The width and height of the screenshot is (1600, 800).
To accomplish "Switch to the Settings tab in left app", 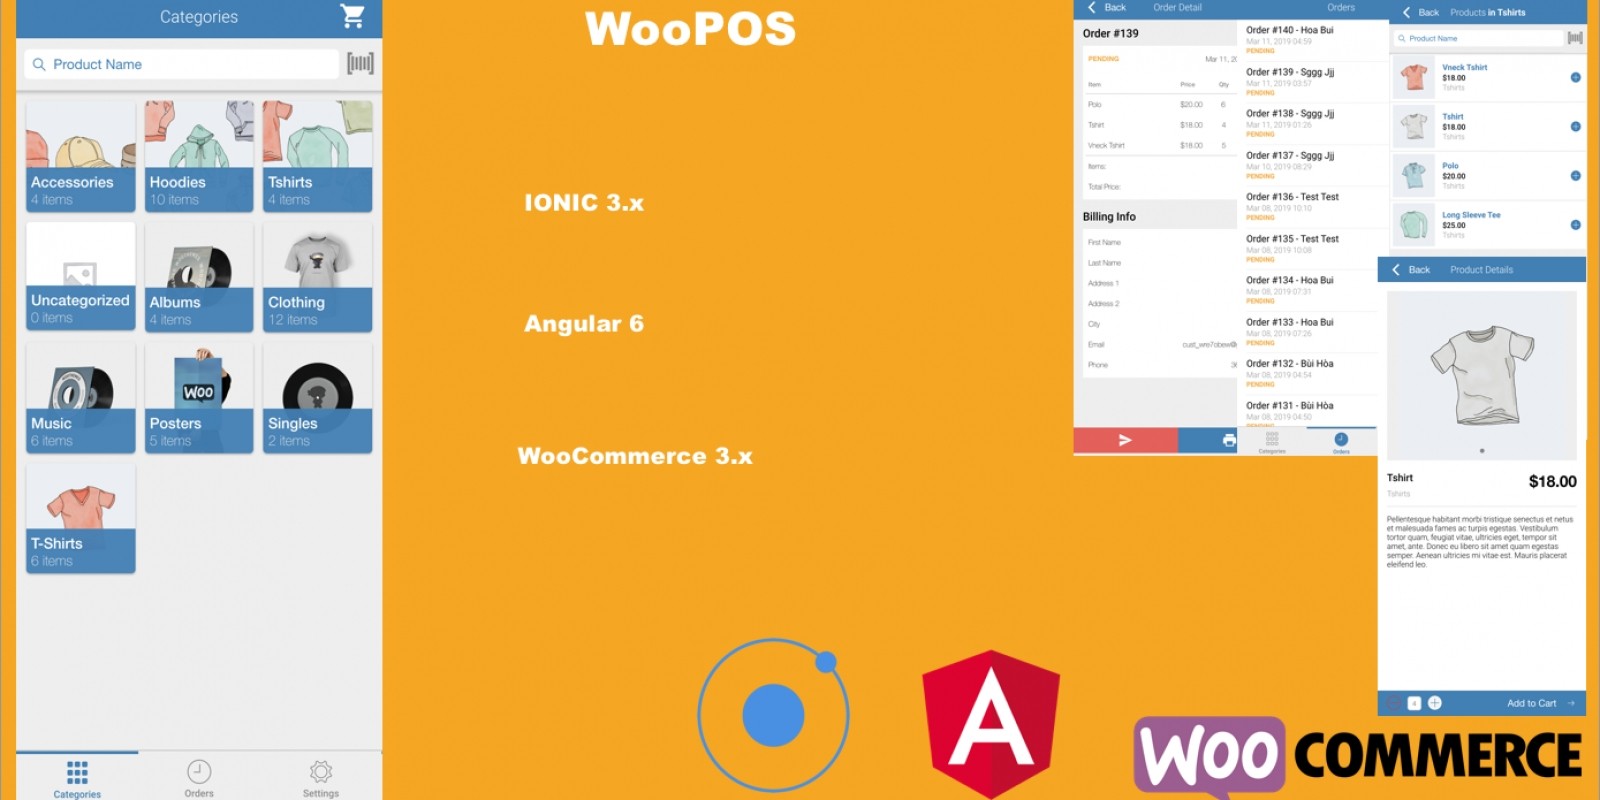I will (x=321, y=778).
